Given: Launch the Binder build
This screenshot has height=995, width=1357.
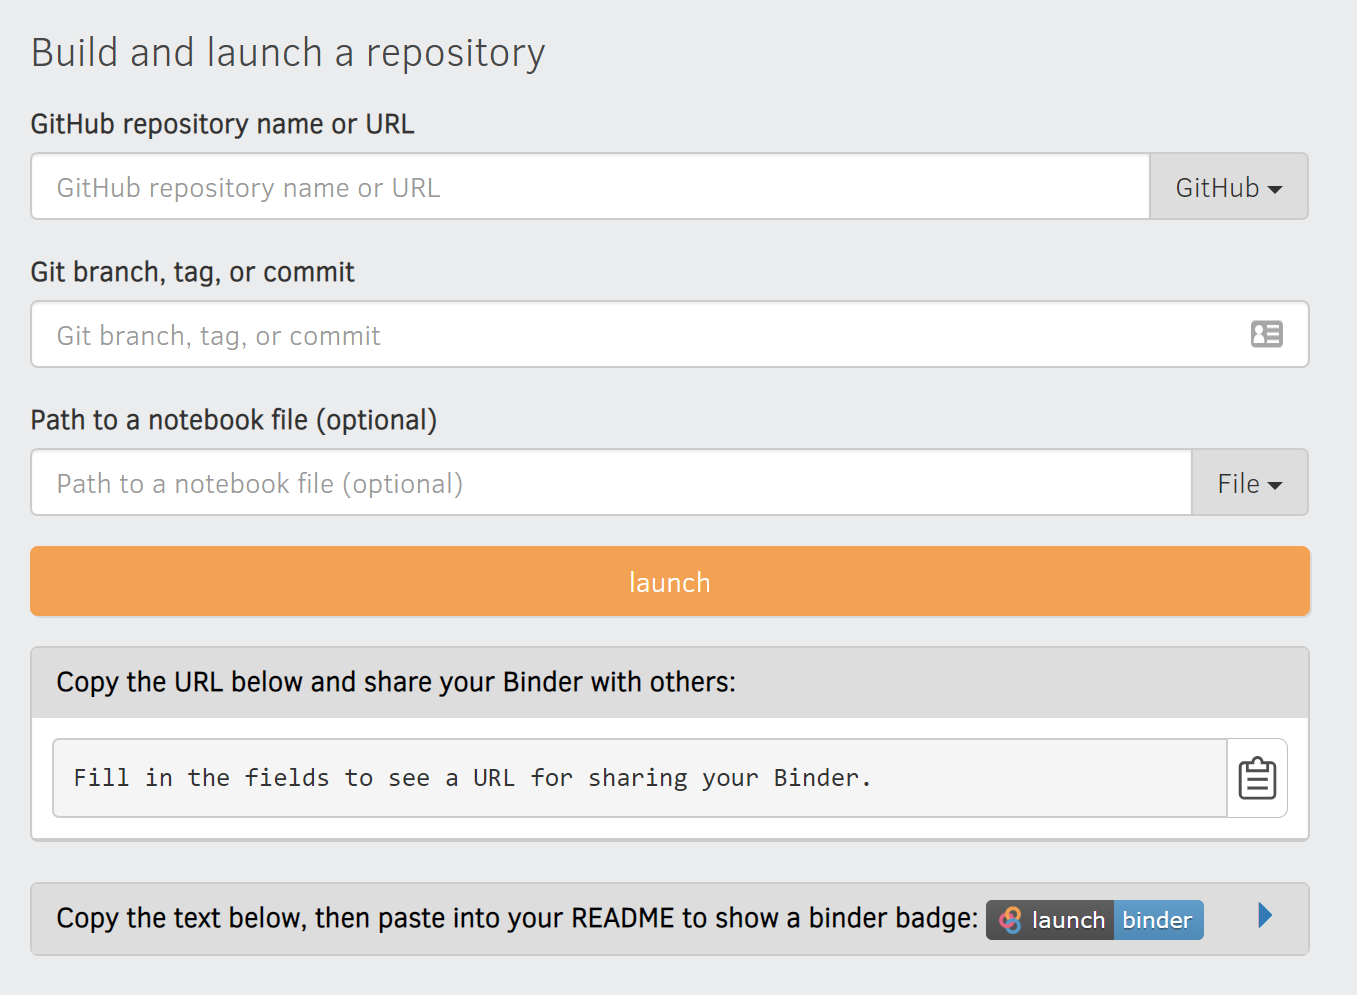Looking at the screenshot, I should [x=669, y=581].
